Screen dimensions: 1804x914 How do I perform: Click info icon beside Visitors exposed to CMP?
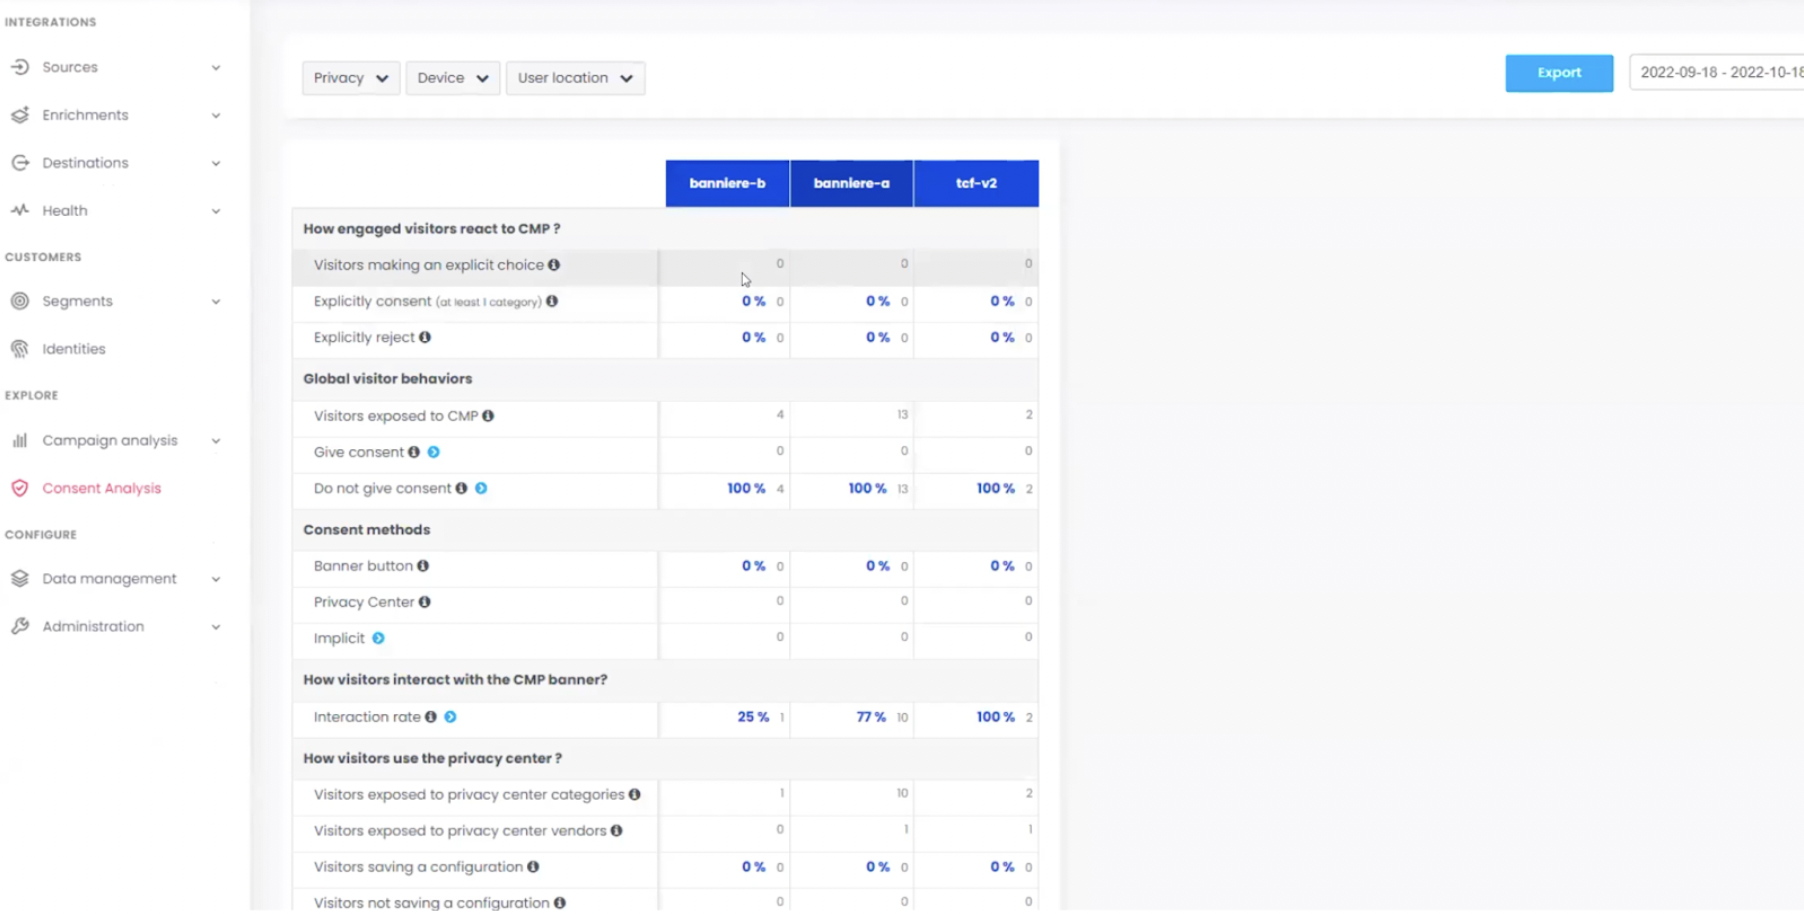[488, 416]
